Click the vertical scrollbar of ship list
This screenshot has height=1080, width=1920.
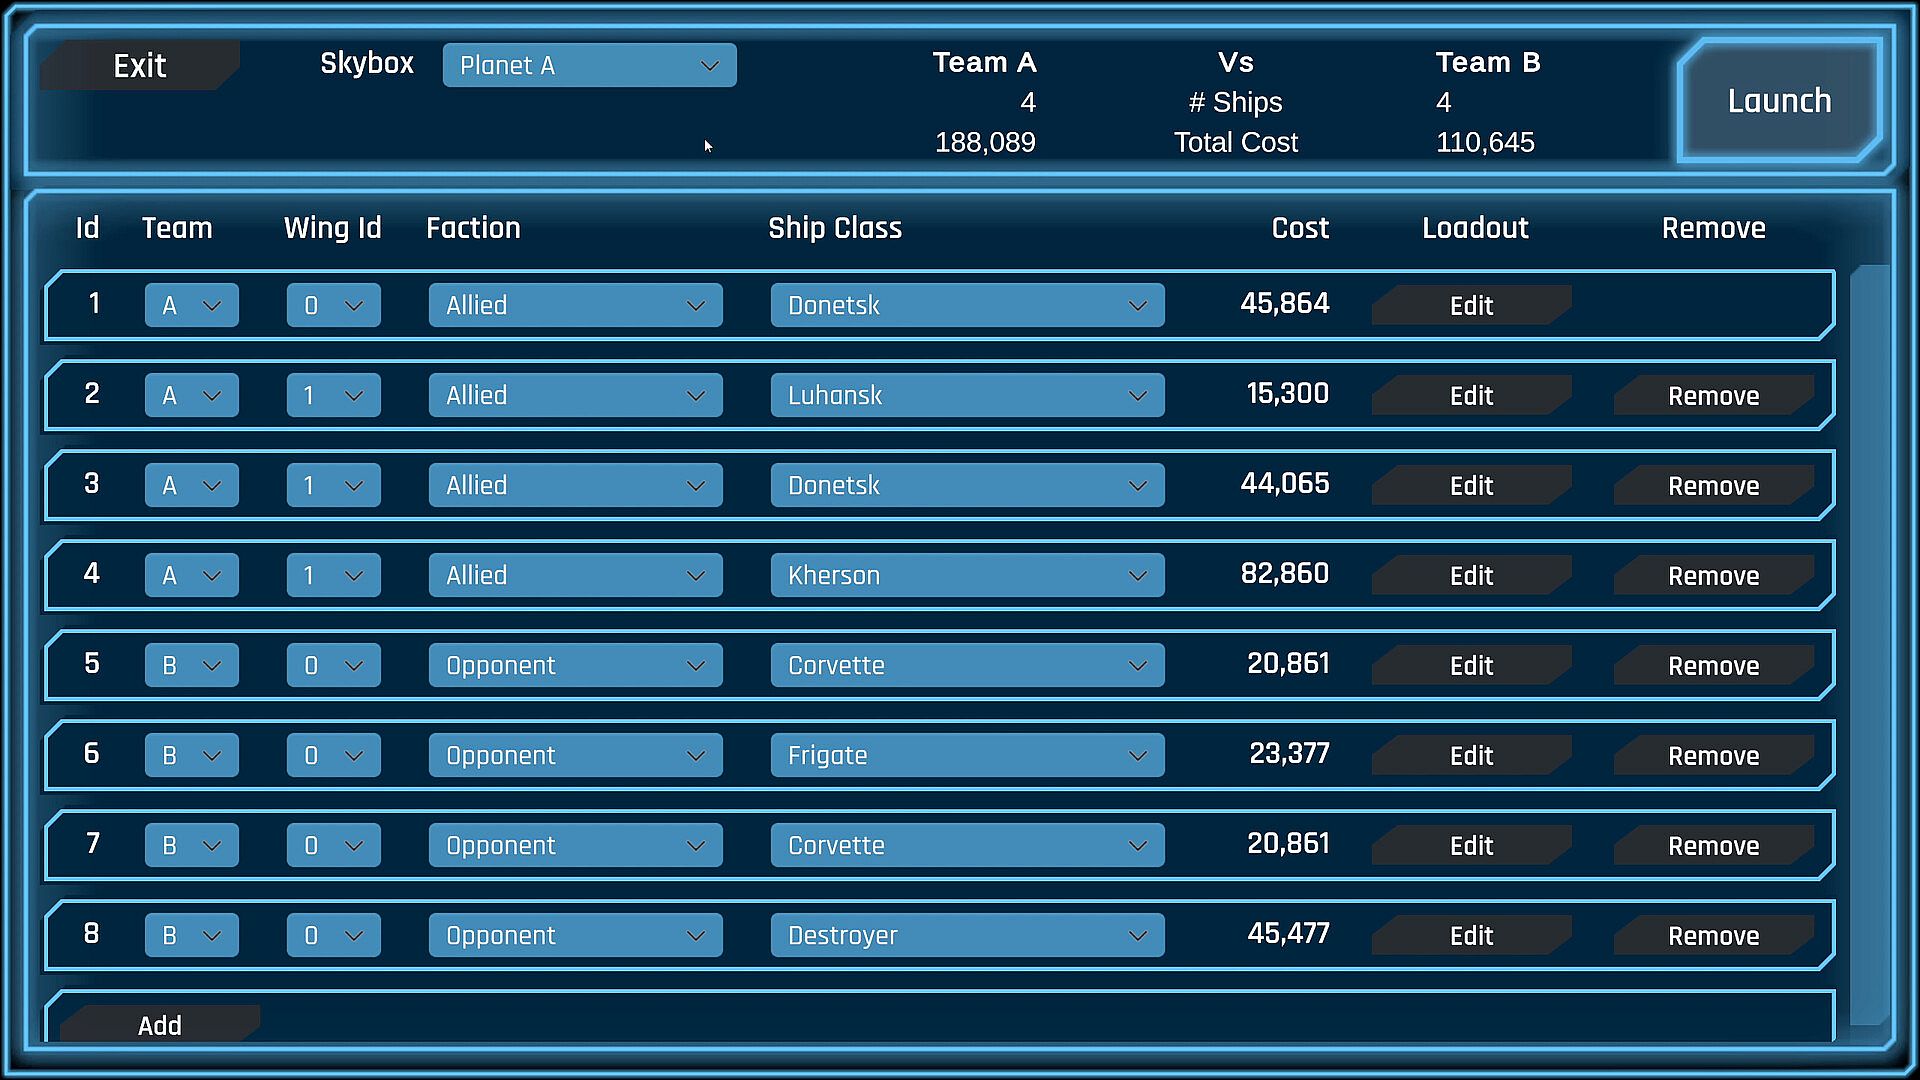pyautogui.click(x=1867, y=640)
